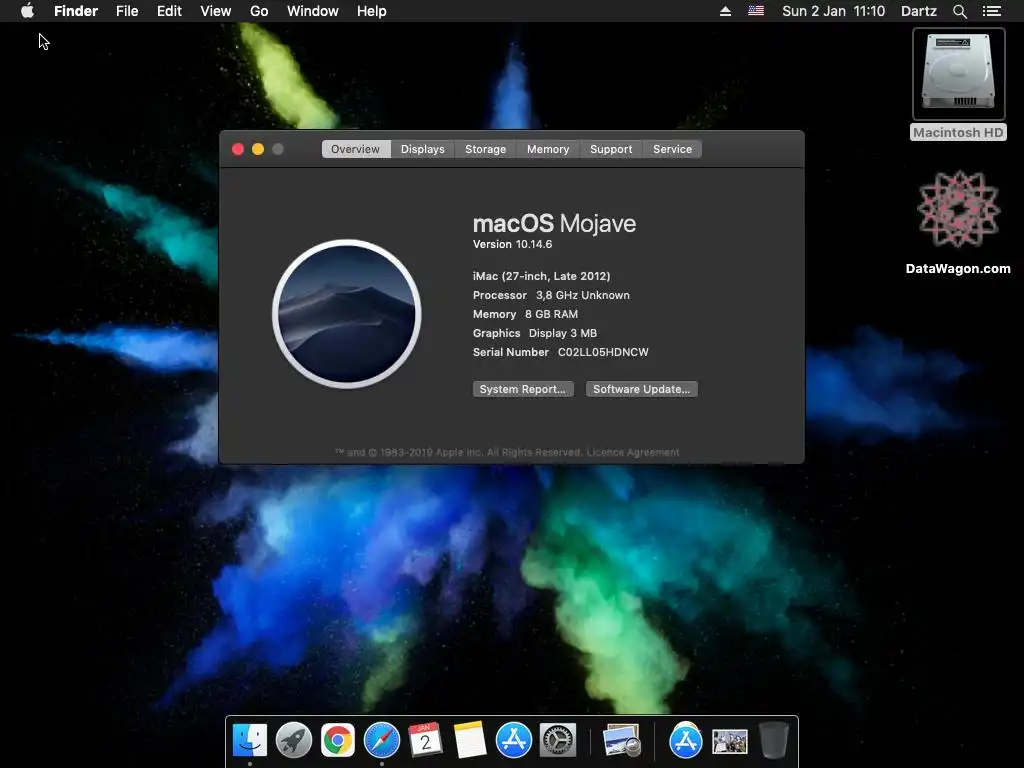Click the date and time Sun 2 Jan
Image resolution: width=1024 pixels, height=768 pixels.
pos(833,11)
